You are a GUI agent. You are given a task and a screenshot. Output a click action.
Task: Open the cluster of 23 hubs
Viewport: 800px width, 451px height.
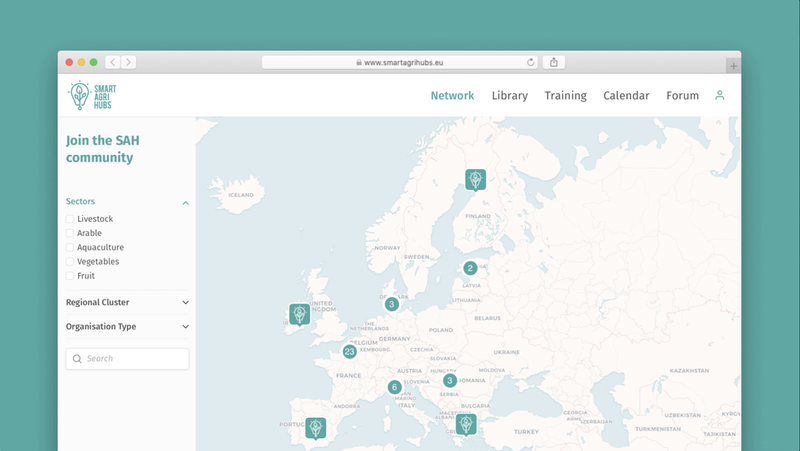coord(349,352)
